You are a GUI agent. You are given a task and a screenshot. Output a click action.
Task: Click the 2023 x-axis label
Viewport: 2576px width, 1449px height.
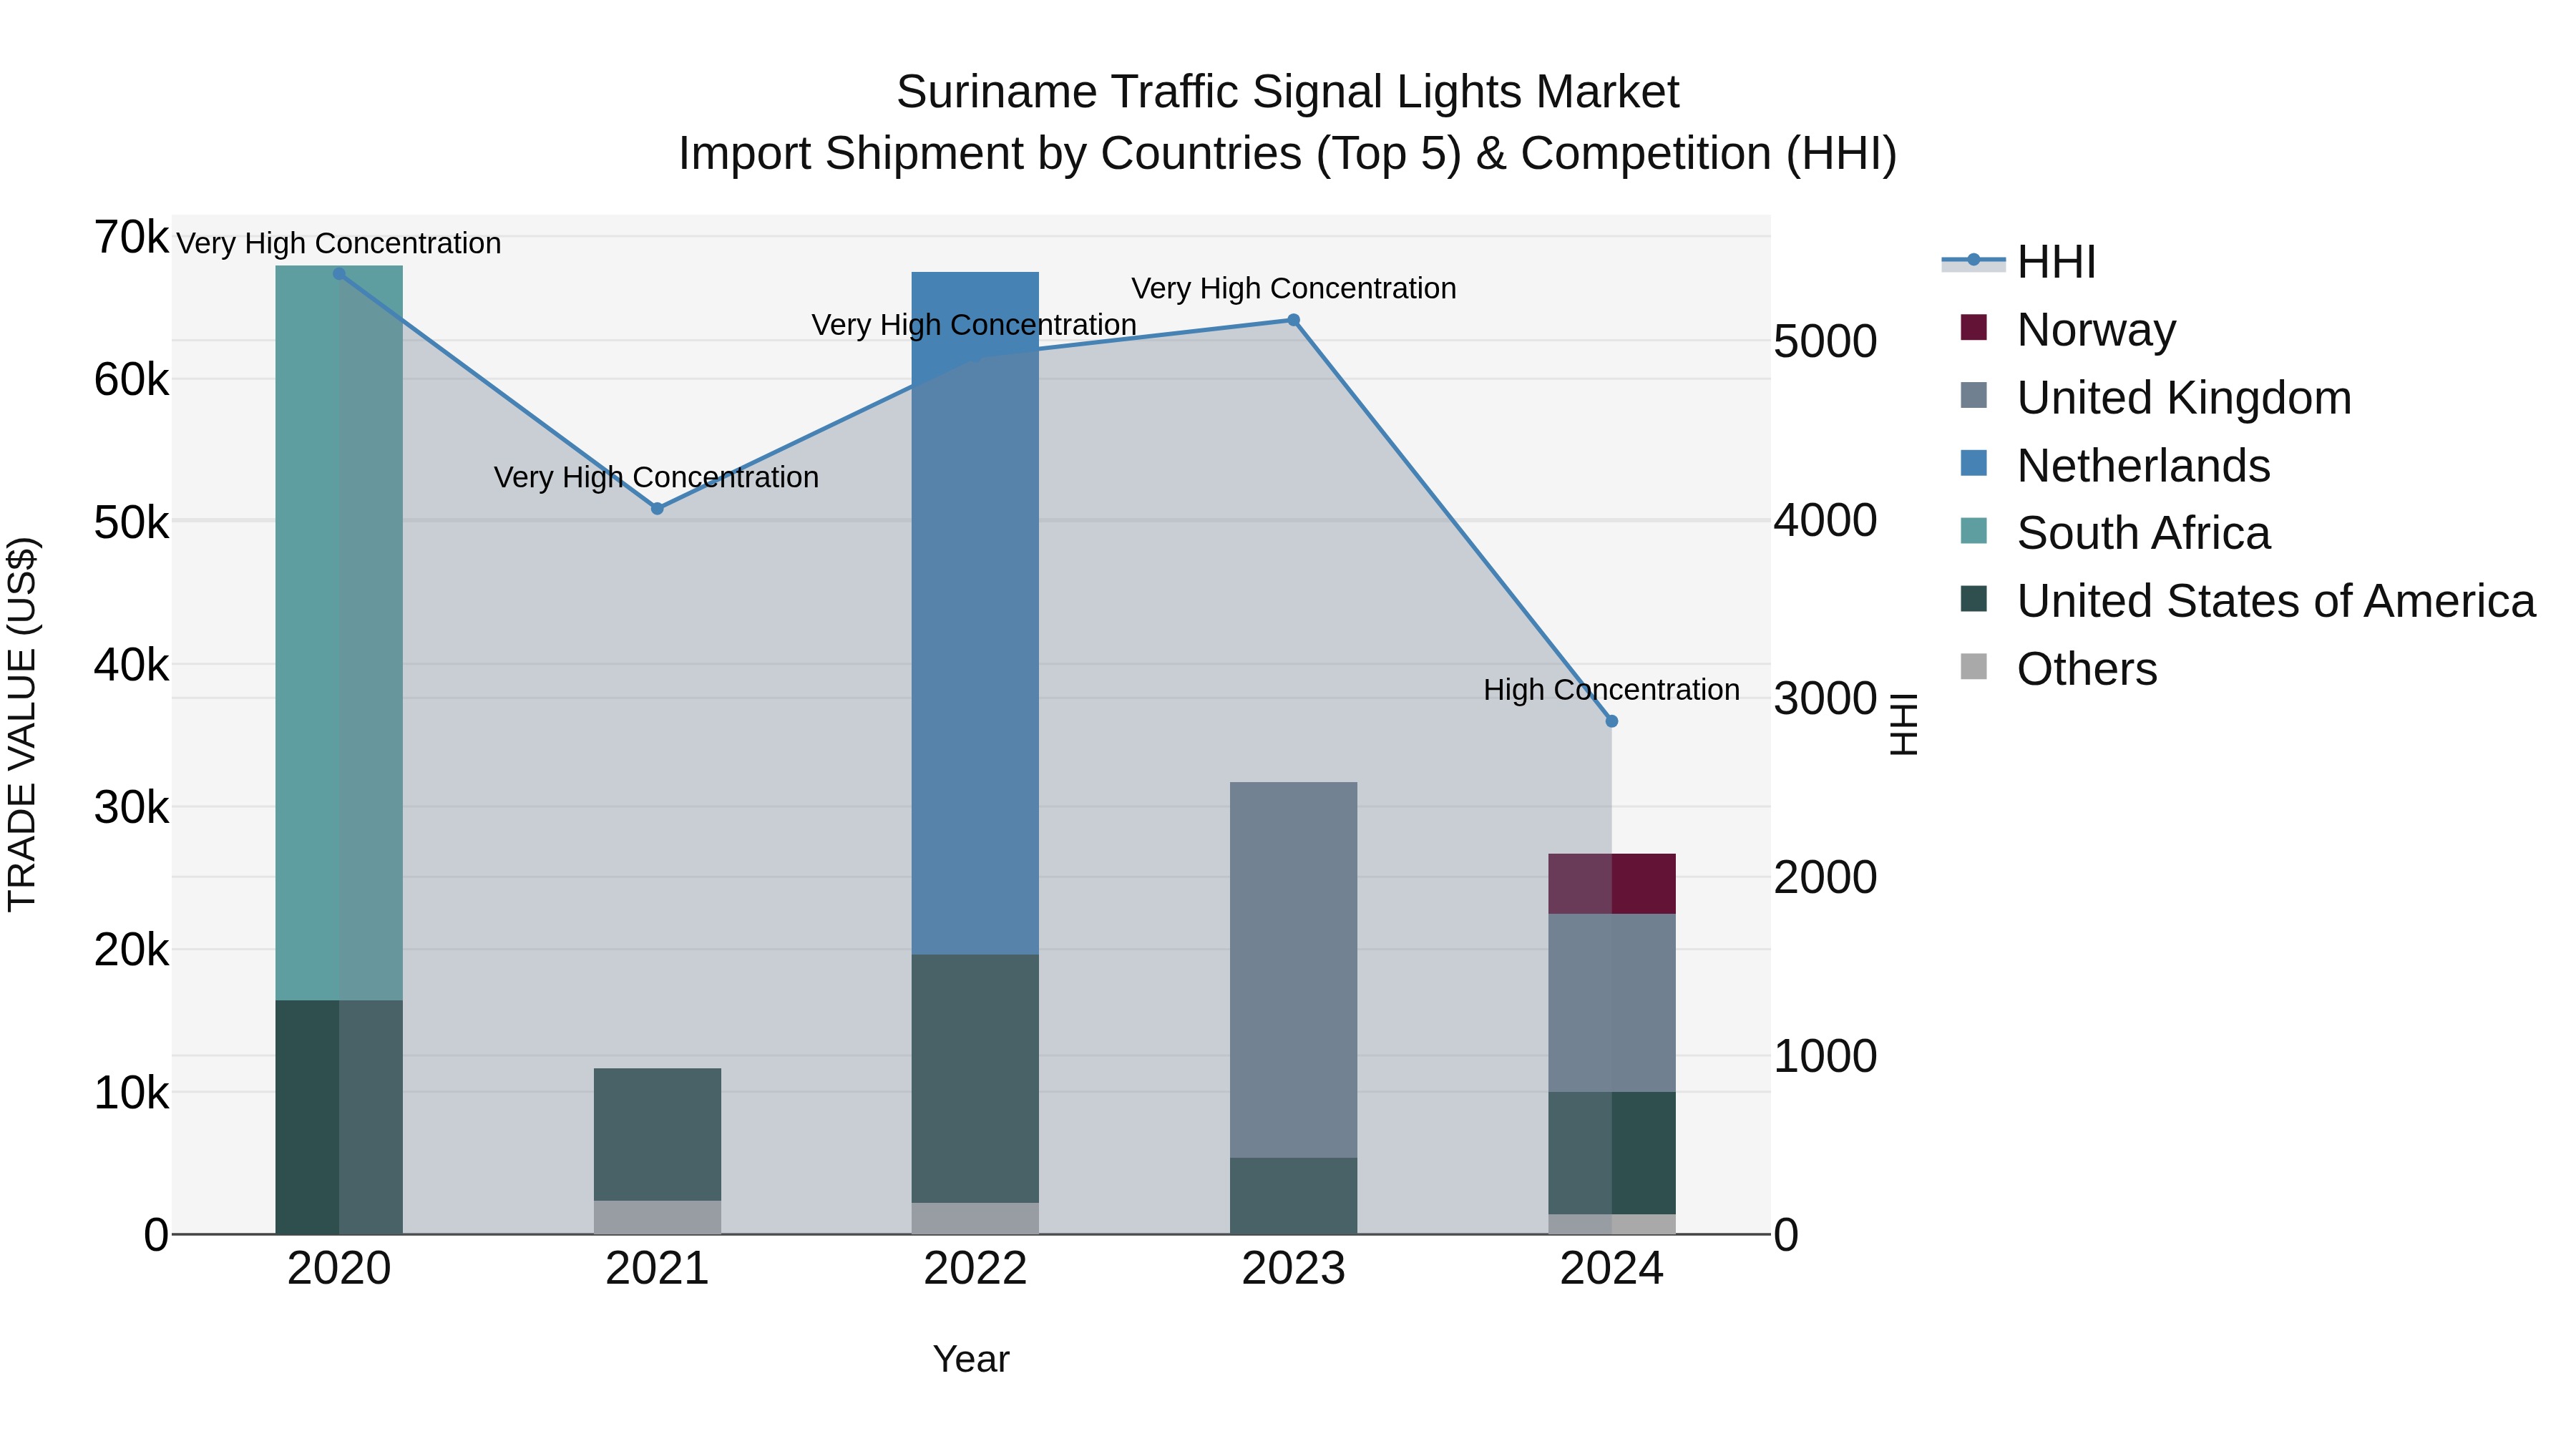[x=1293, y=1269]
